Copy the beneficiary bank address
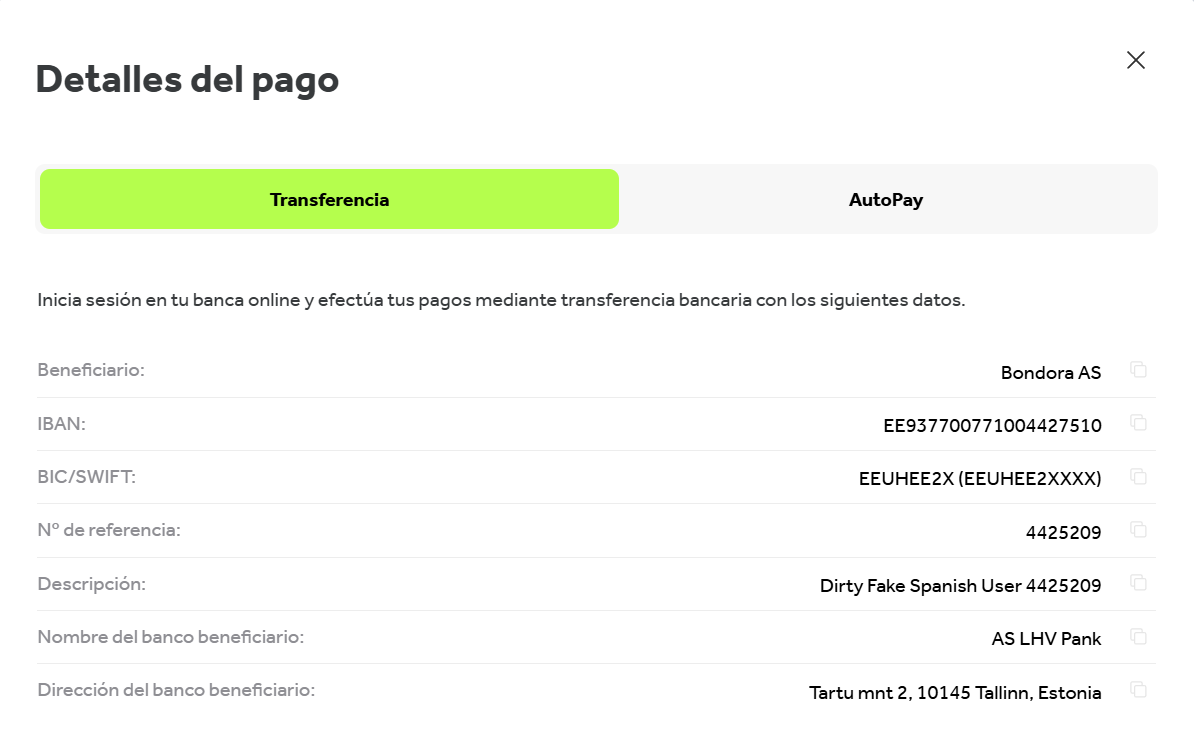 (x=1138, y=690)
